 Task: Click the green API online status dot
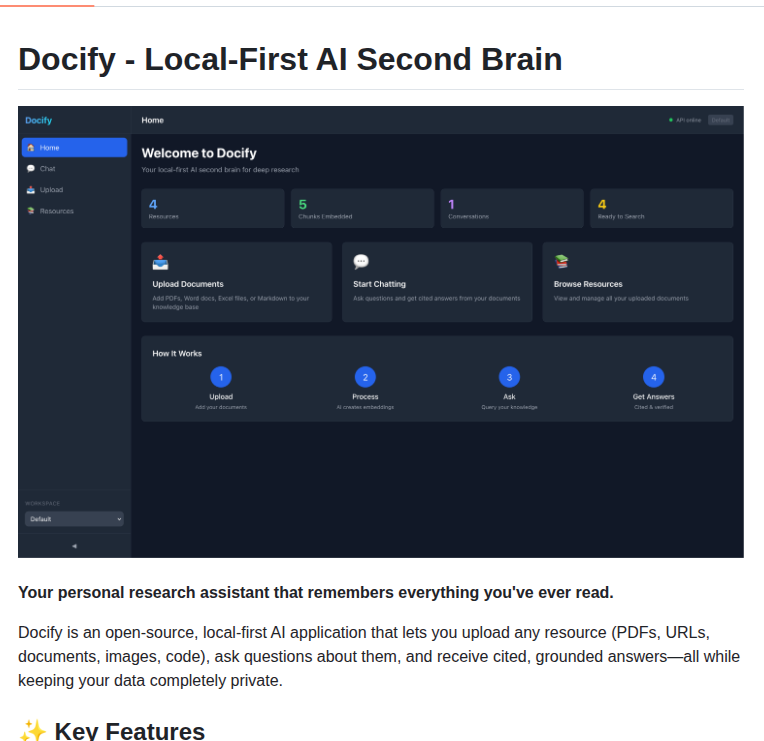[x=671, y=120]
